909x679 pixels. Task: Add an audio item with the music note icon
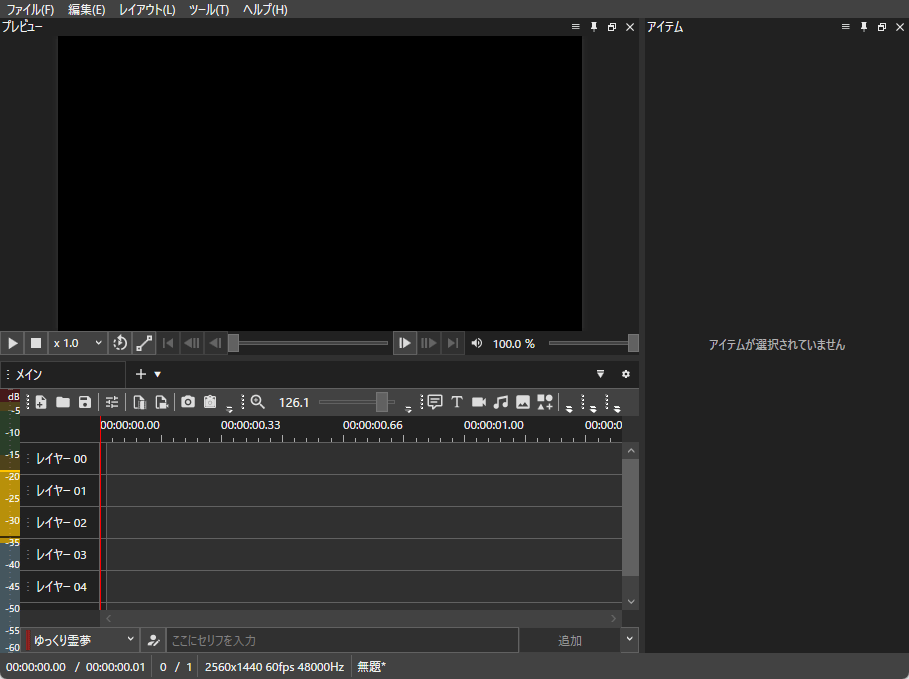pyautogui.click(x=501, y=402)
